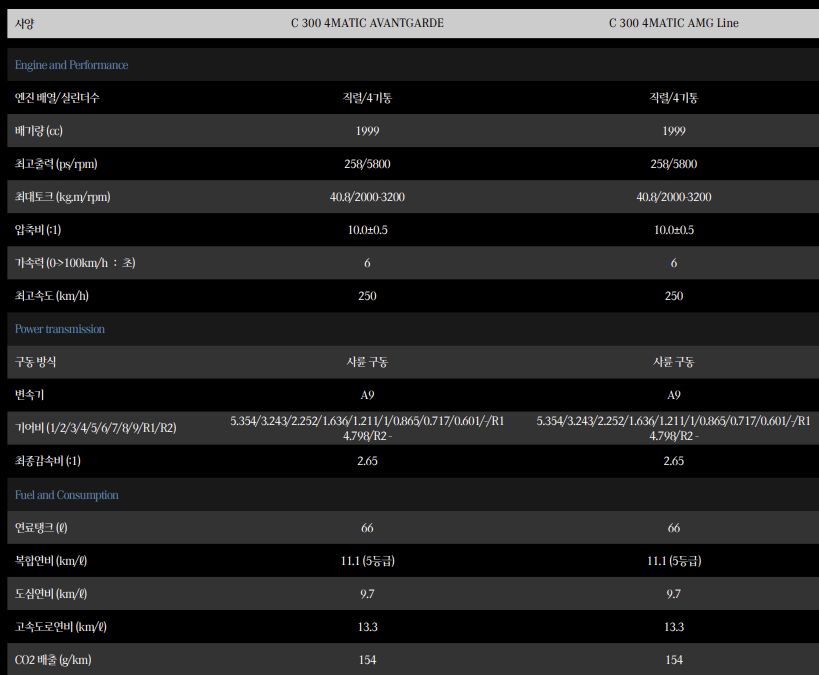
Task: Click AVANTGARDE fuel tank value '66'
Action: tap(367, 528)
